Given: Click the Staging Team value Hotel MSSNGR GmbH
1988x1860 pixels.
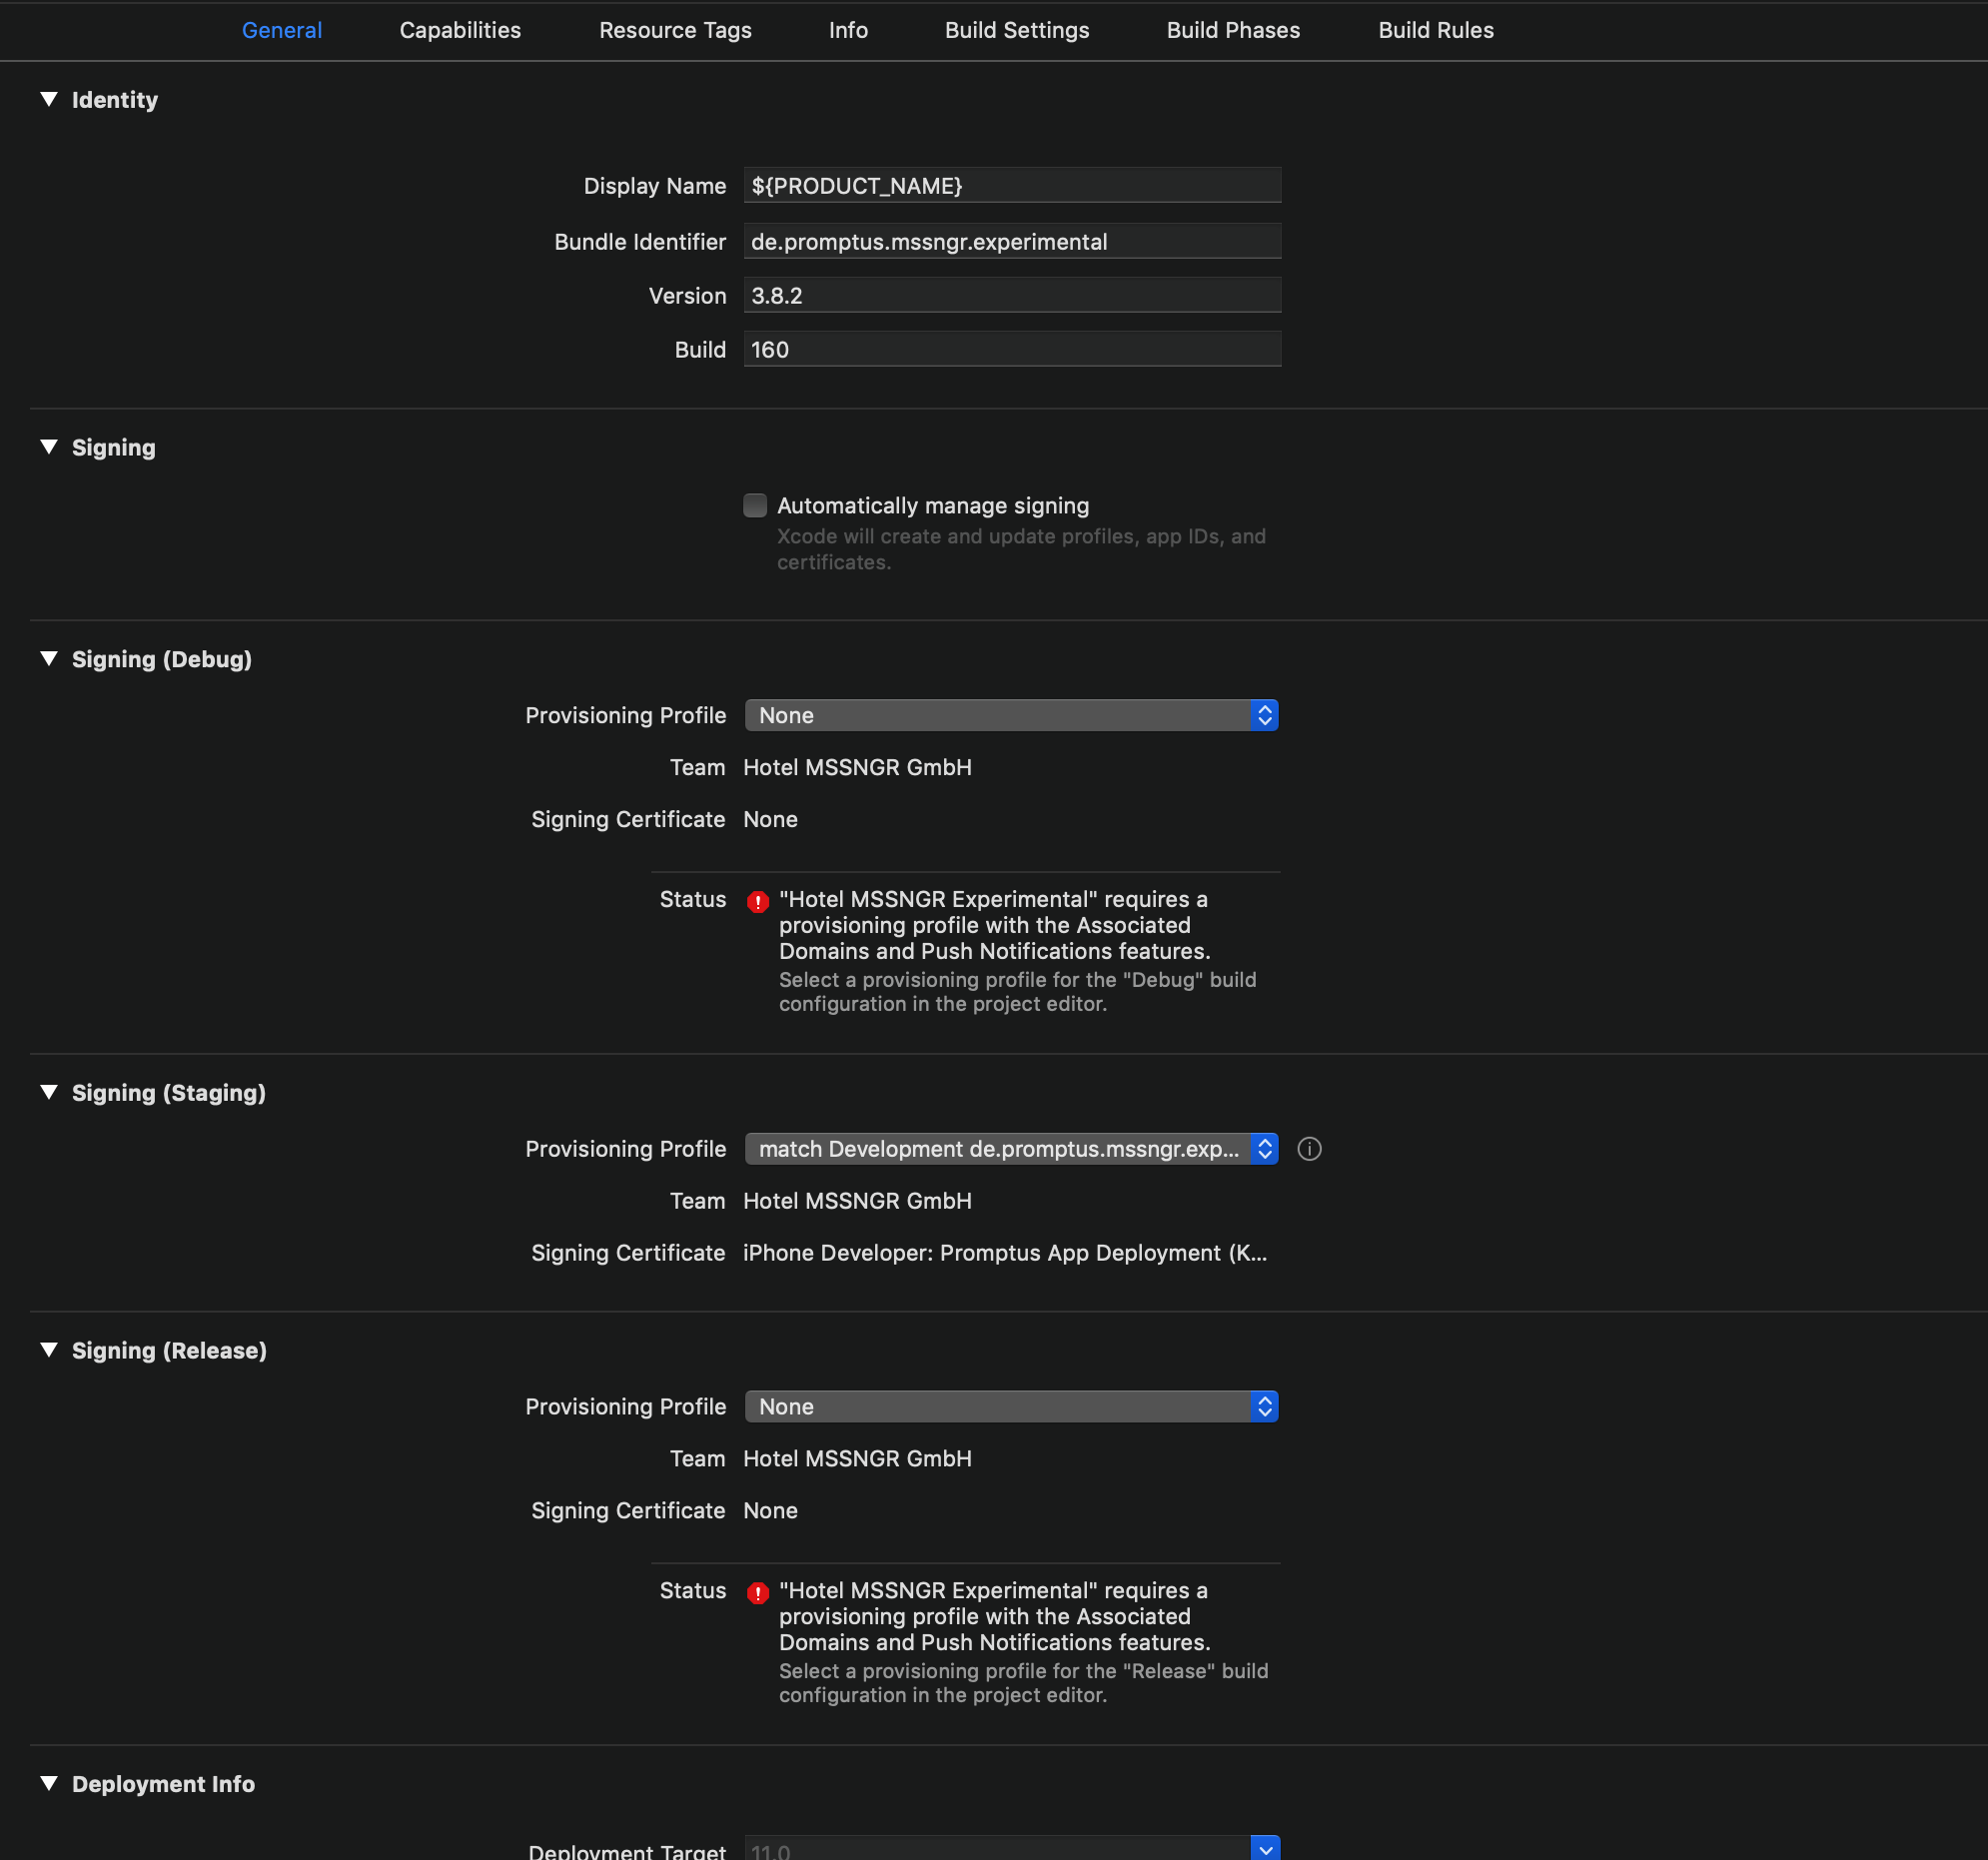Looking at the screenshot, I should 857,1201.
